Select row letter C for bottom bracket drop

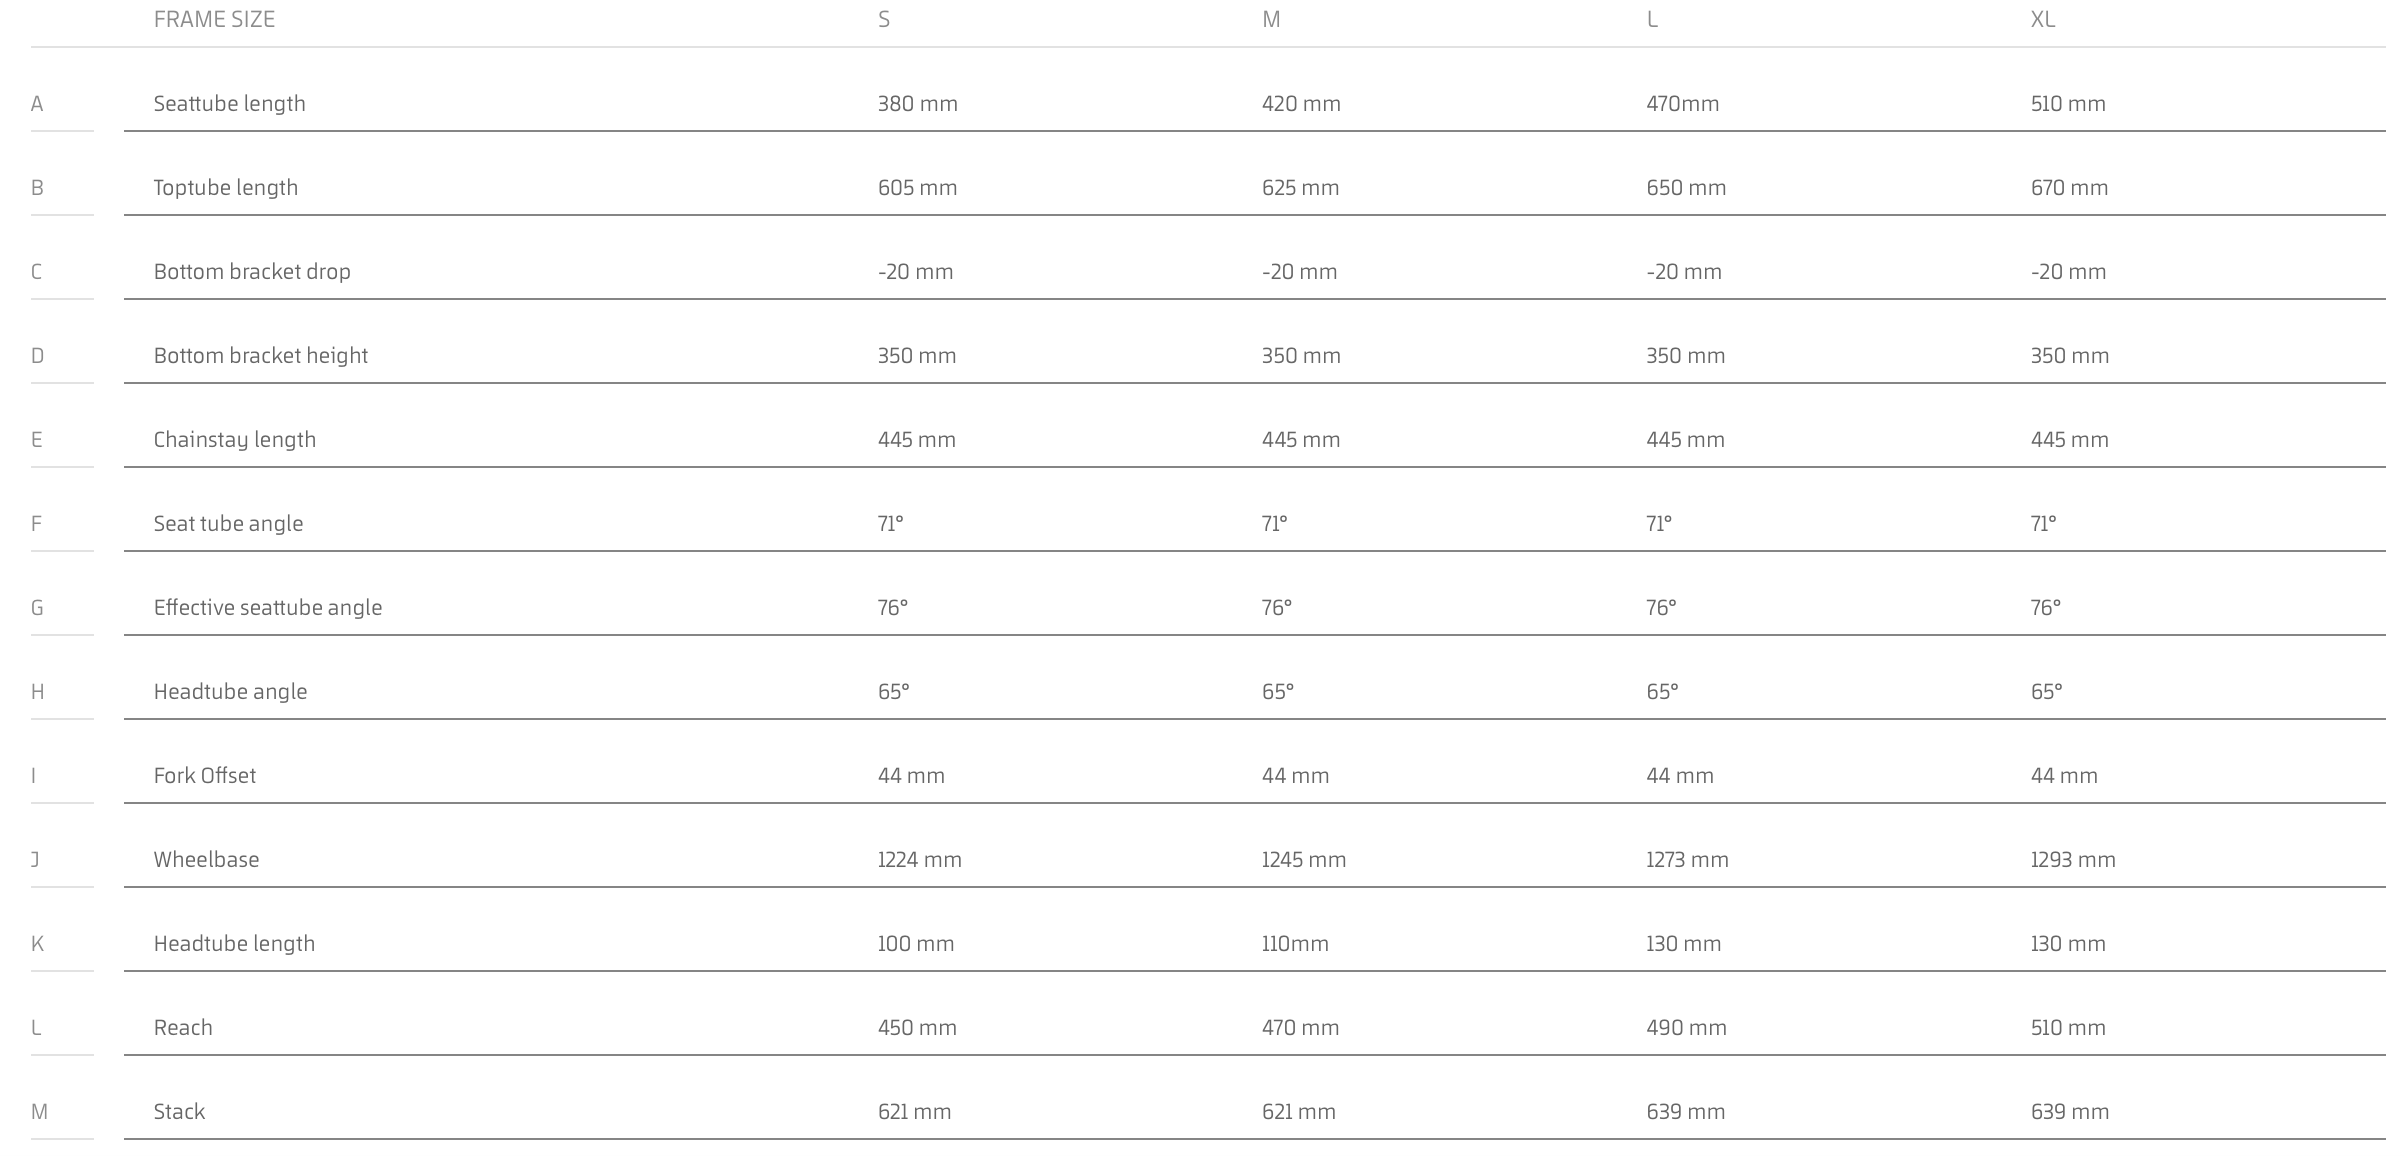pyautogui.click(x=36, y=272)
